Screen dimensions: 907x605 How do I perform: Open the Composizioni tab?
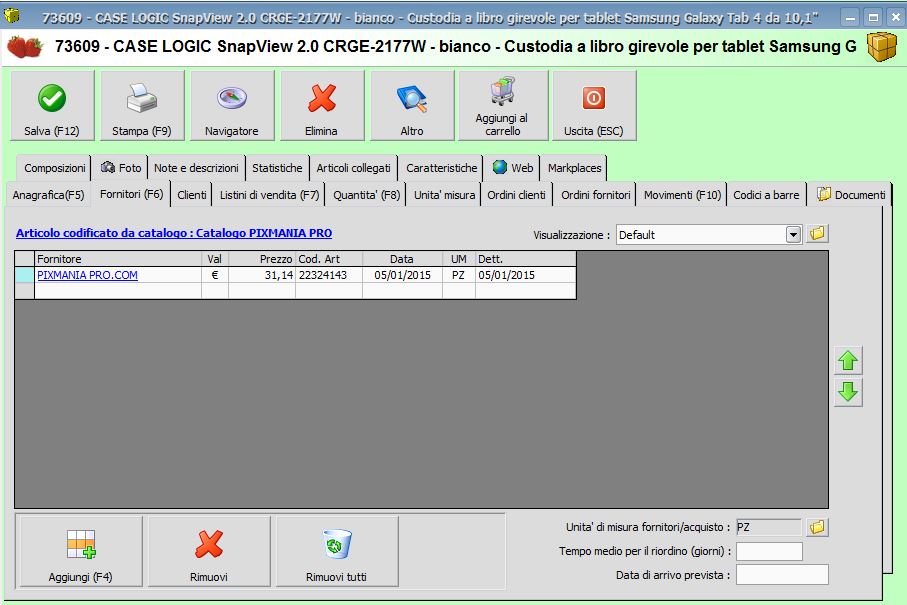coord(54,168)
